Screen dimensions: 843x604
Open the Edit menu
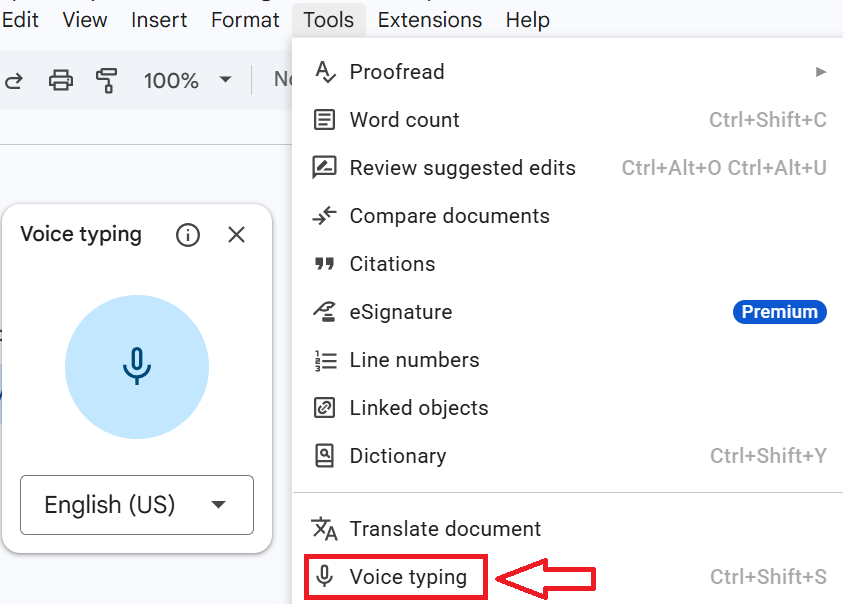[x=20, y=20]
